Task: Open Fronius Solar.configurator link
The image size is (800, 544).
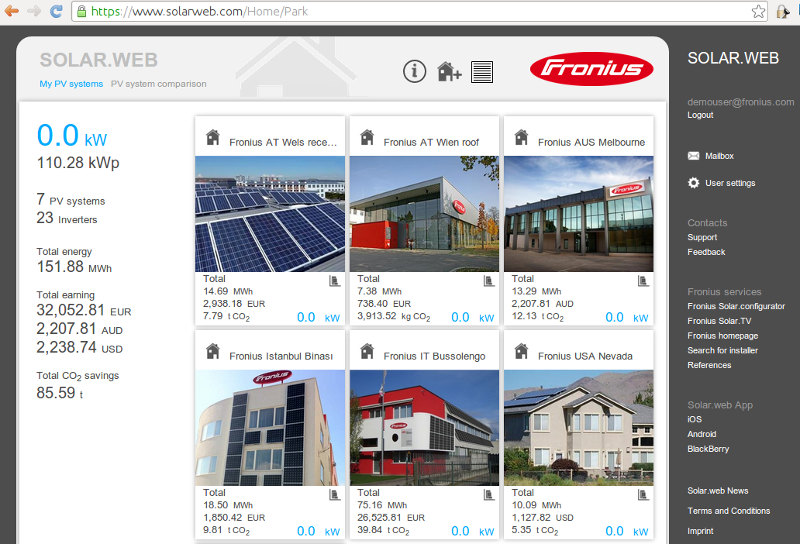Action: (x=736, y=306)
